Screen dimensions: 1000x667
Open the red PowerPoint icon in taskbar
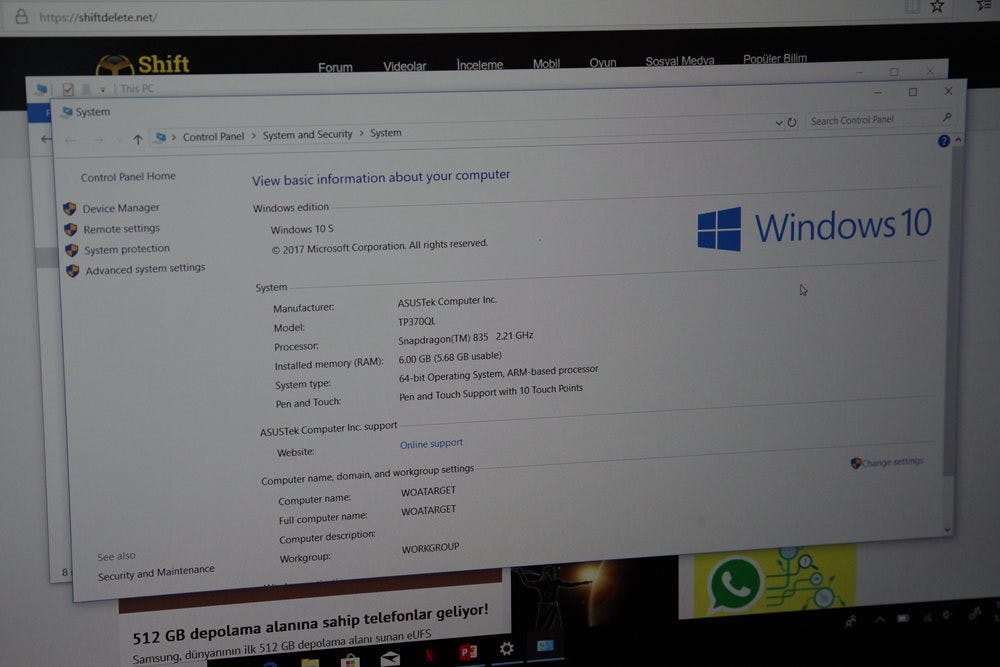pos(468,651)
